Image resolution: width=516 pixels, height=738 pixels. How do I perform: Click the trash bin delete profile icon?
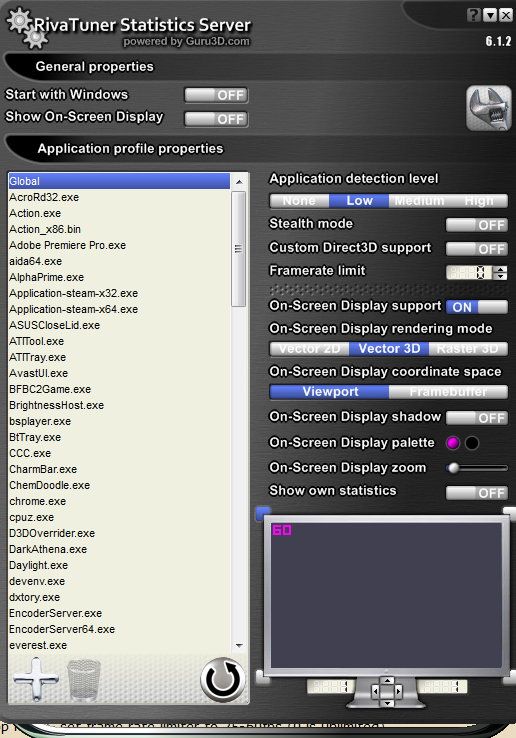click(84, 680)
